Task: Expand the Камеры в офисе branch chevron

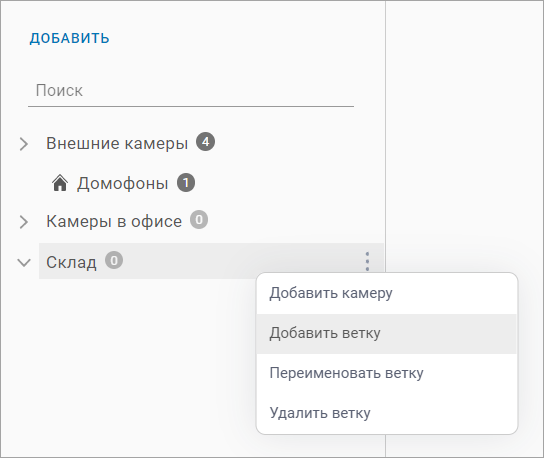Action: pos(24,222)
